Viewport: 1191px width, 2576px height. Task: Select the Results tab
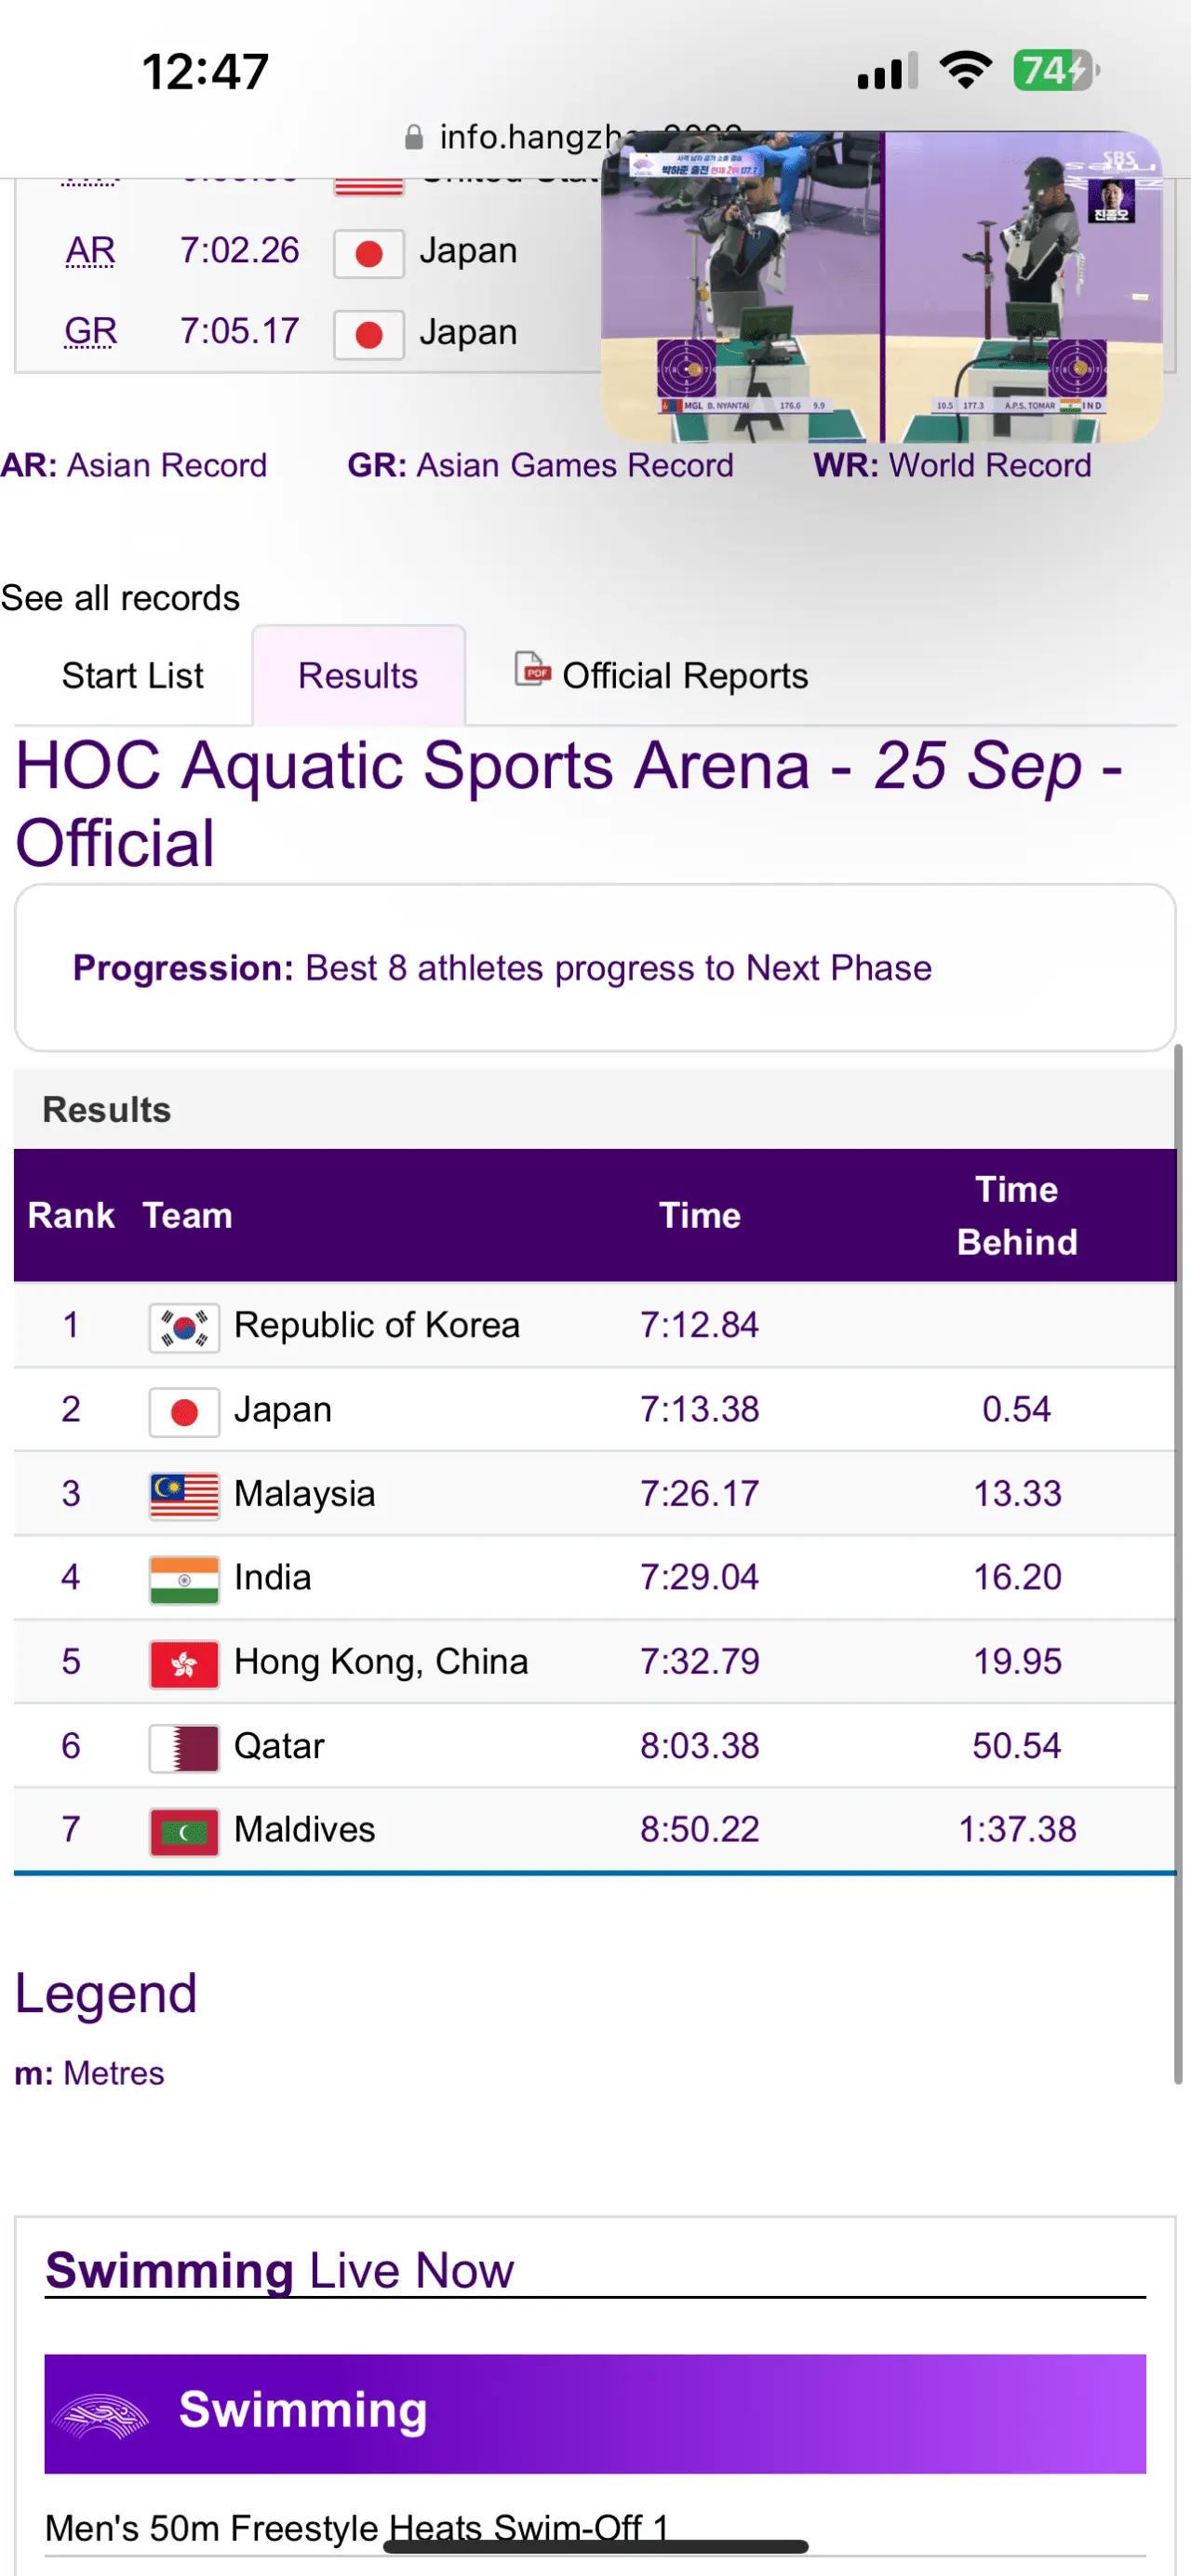click(358, 676)
